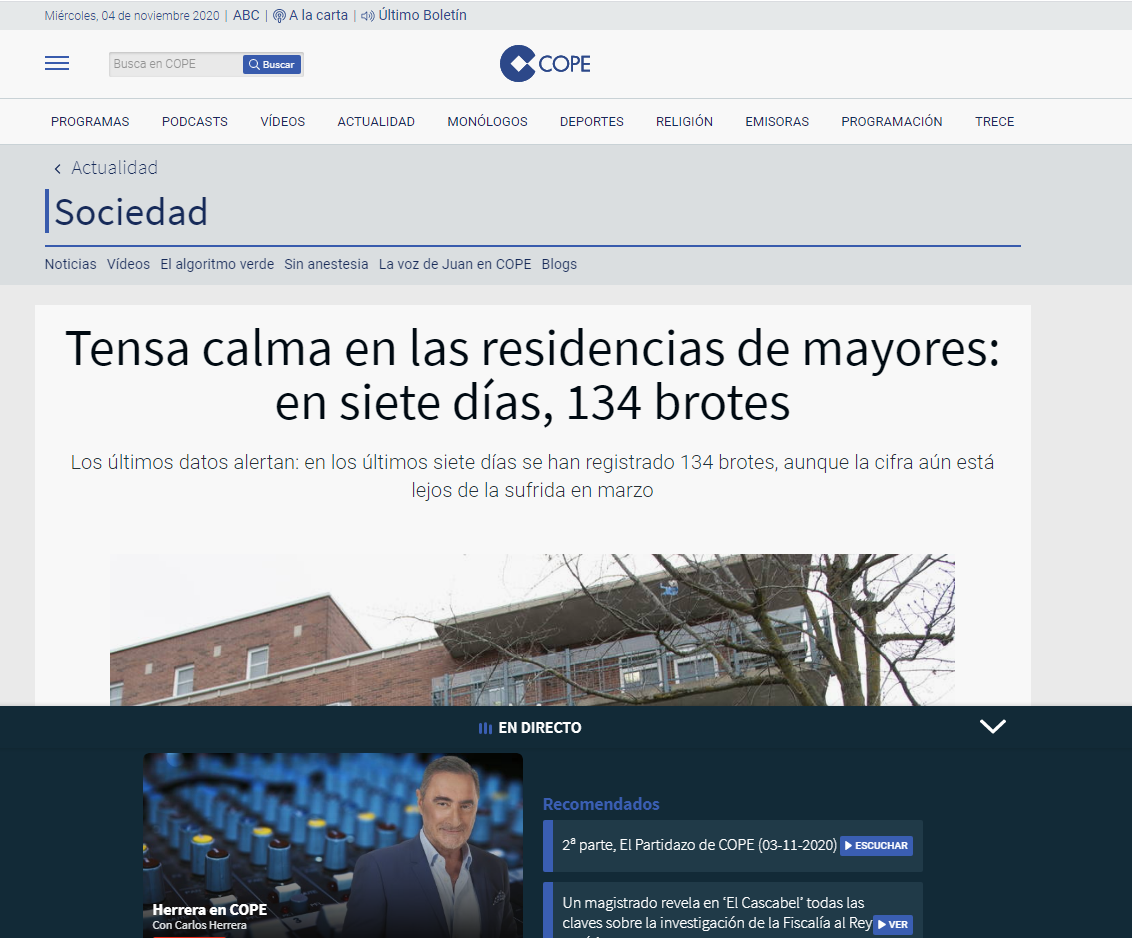1132x938 pixels.
Task: Click the EN DIRECTO live indicator icon
Action: click(x=485, y=728)
